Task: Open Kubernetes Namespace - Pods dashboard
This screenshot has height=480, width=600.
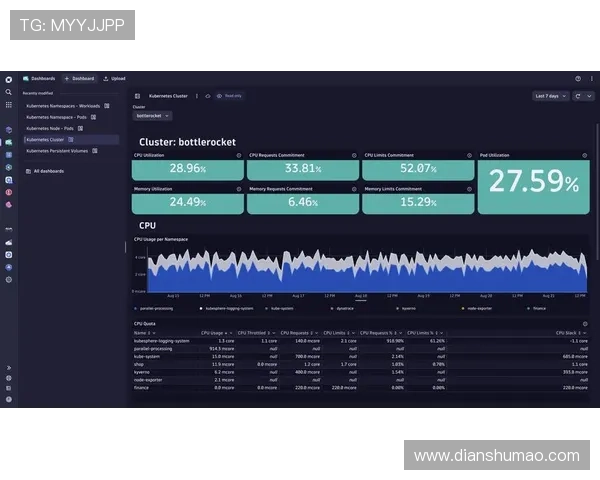Action: 56,117
